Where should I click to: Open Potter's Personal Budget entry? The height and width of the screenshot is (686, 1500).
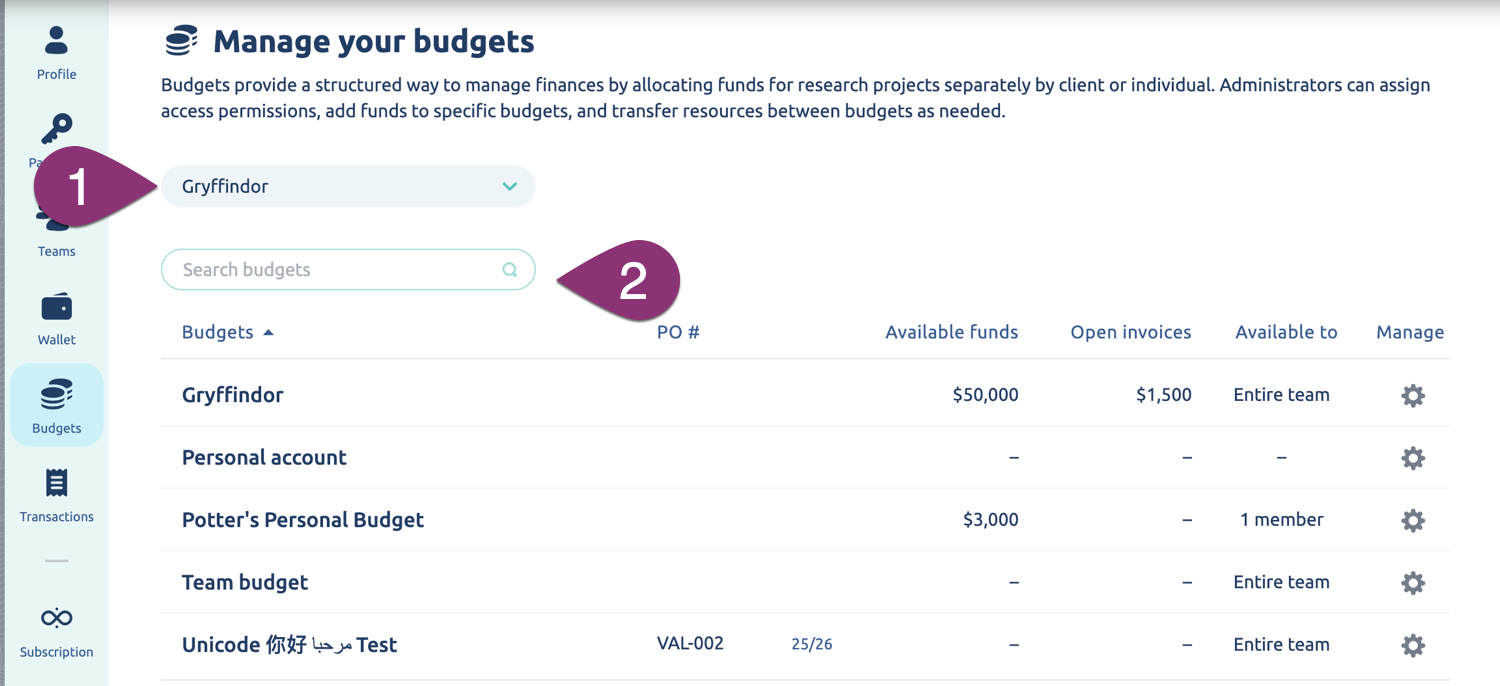point(303,520)
